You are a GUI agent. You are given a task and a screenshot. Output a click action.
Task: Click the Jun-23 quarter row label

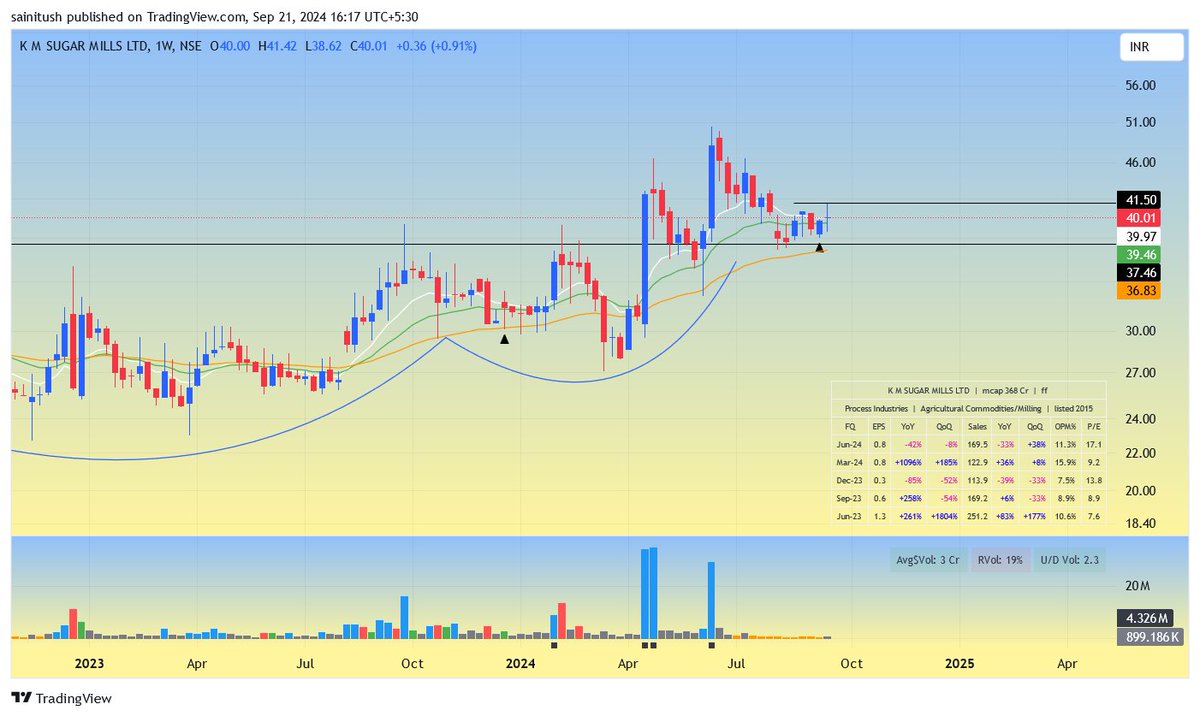849,516
